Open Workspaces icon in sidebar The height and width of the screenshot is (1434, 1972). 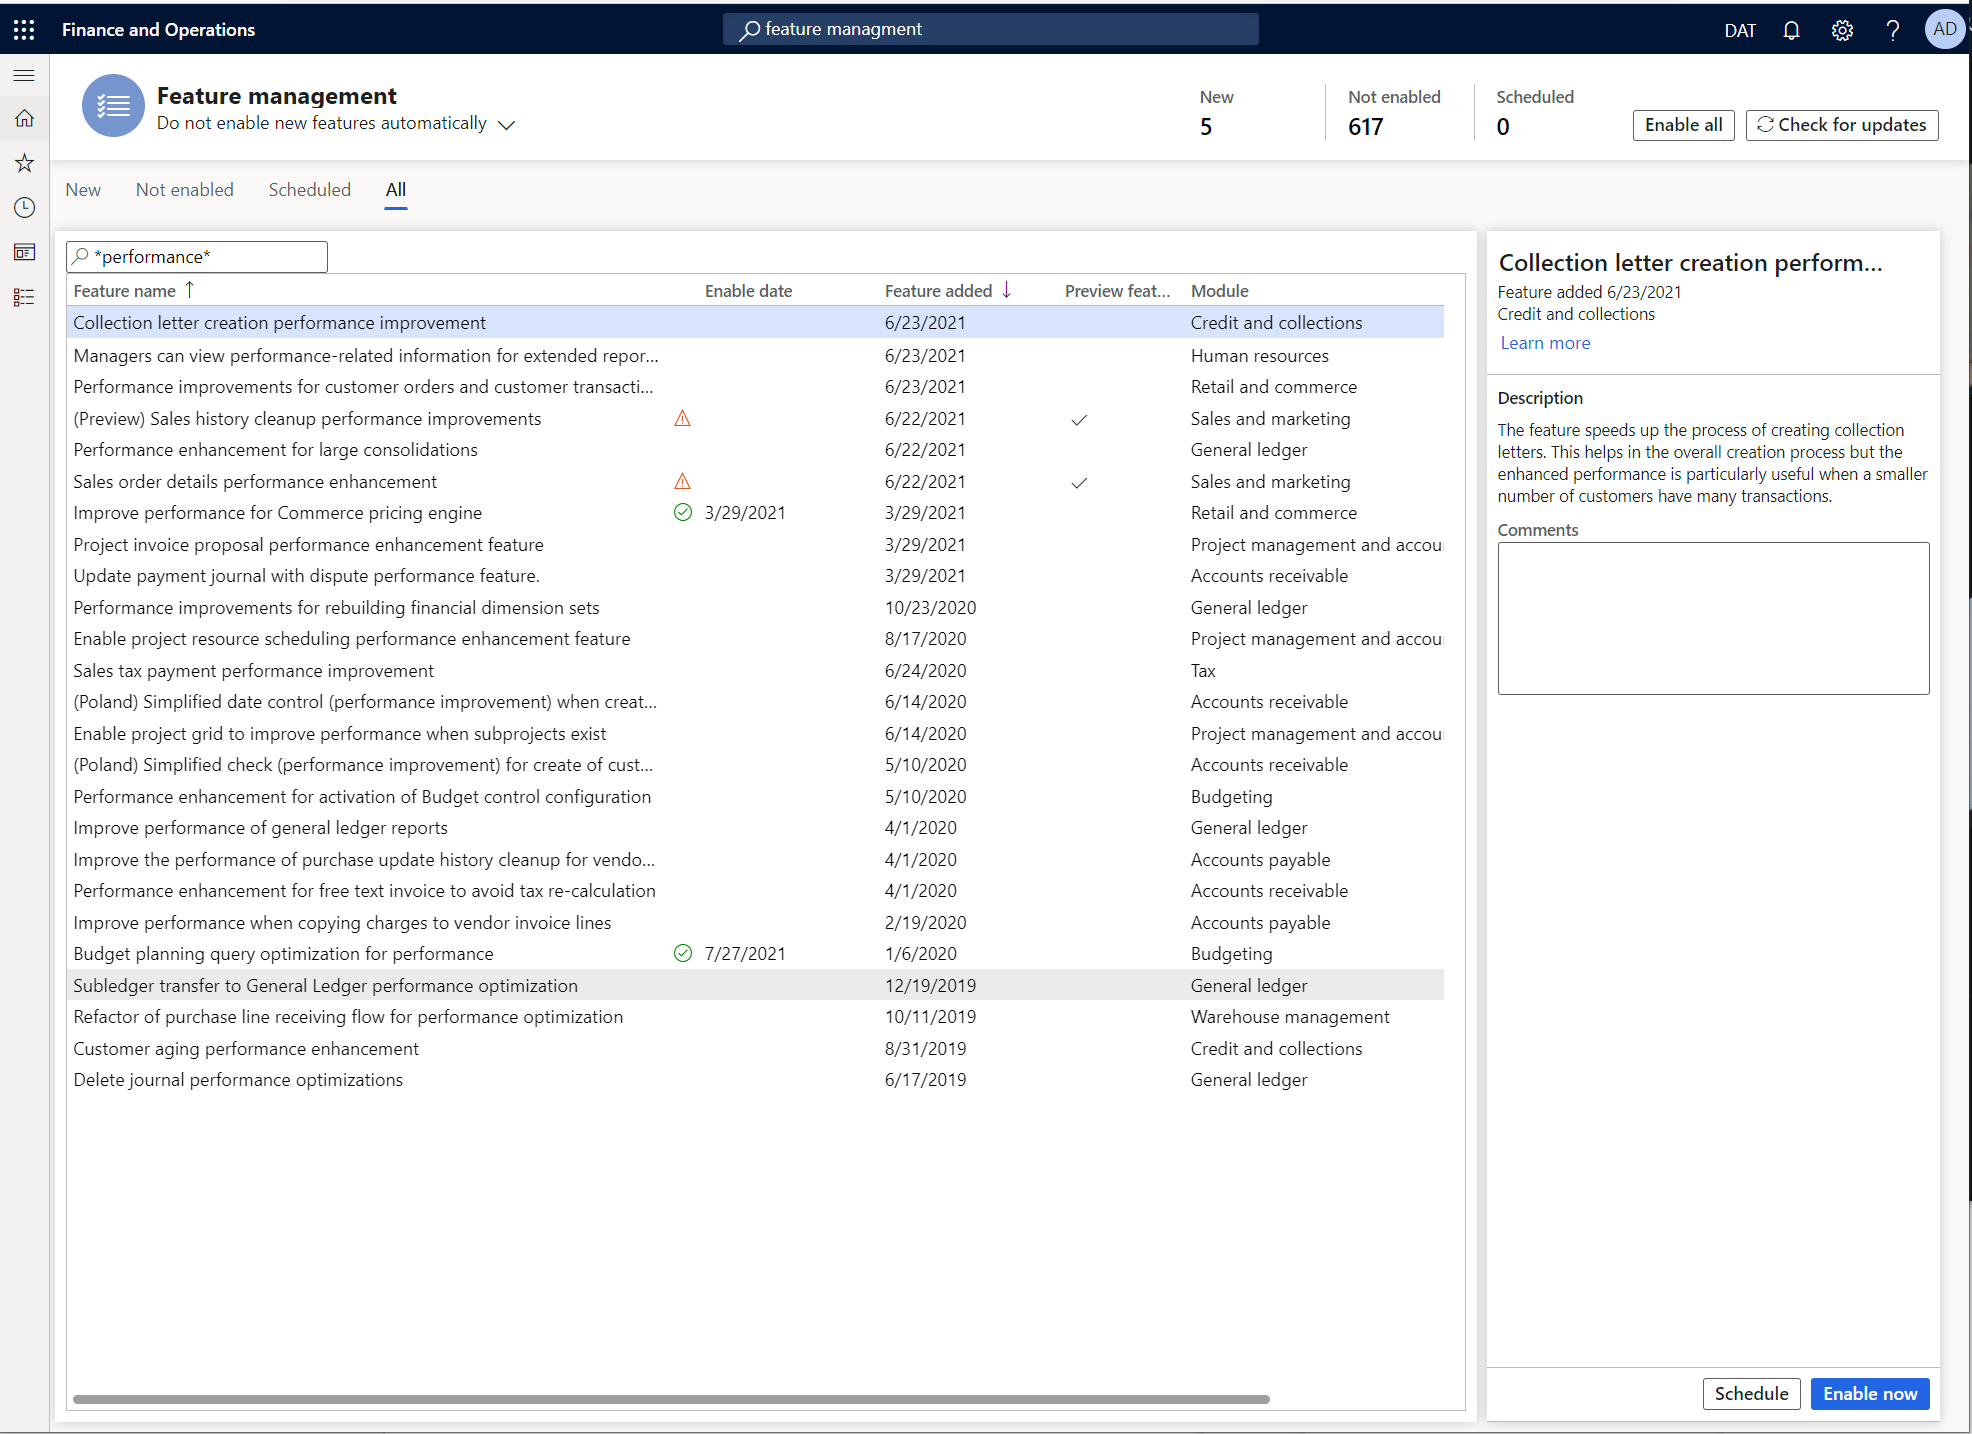click(x=24, y=252)
